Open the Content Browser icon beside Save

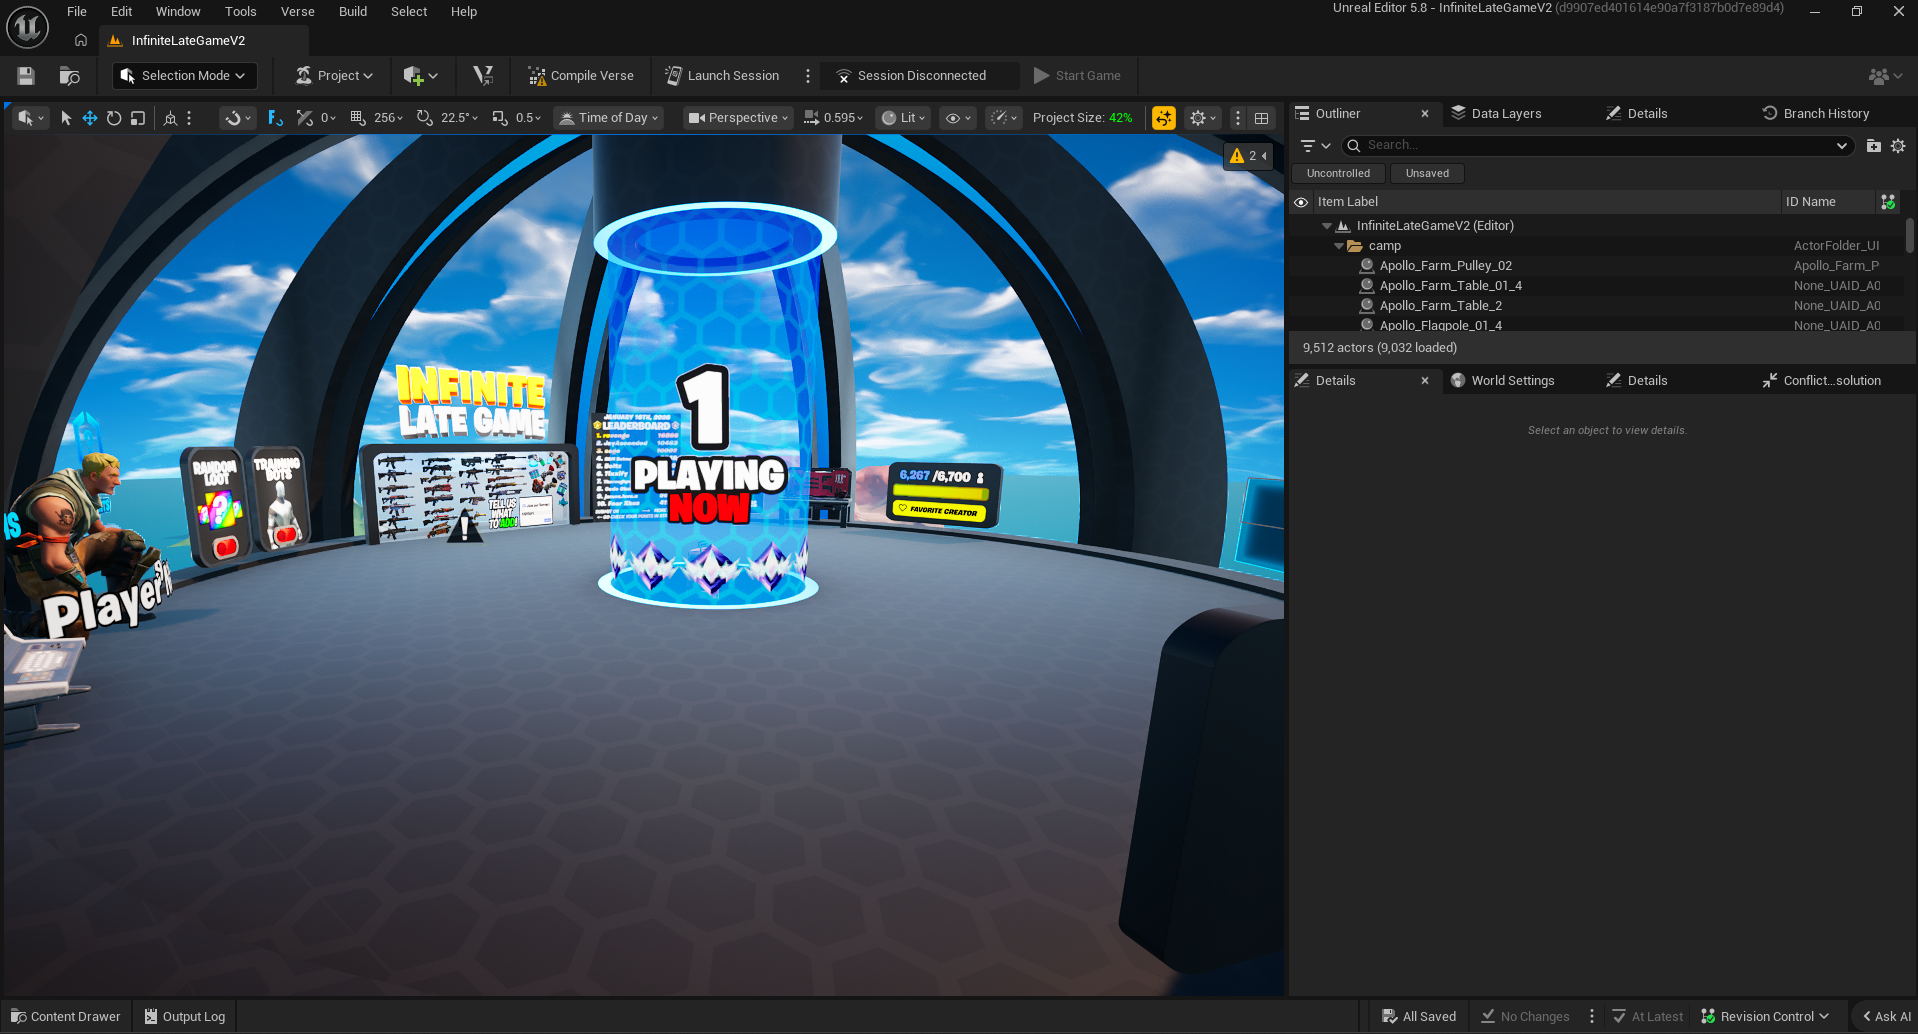coord(69,76)
